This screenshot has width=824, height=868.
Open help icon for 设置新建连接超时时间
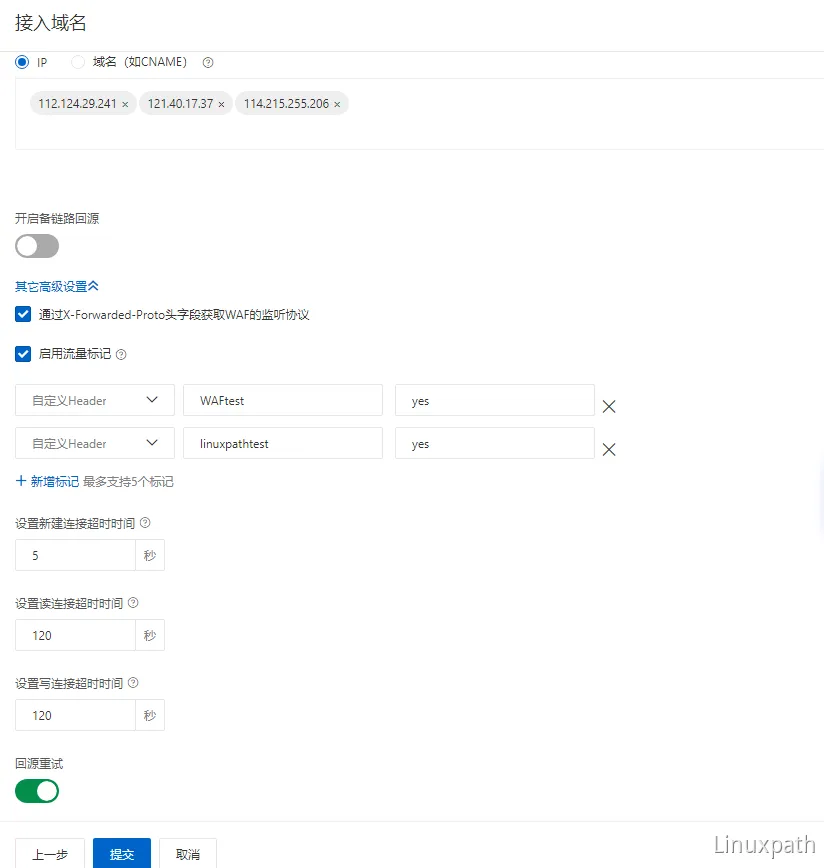pyautogui.click(x=145, y=523)
